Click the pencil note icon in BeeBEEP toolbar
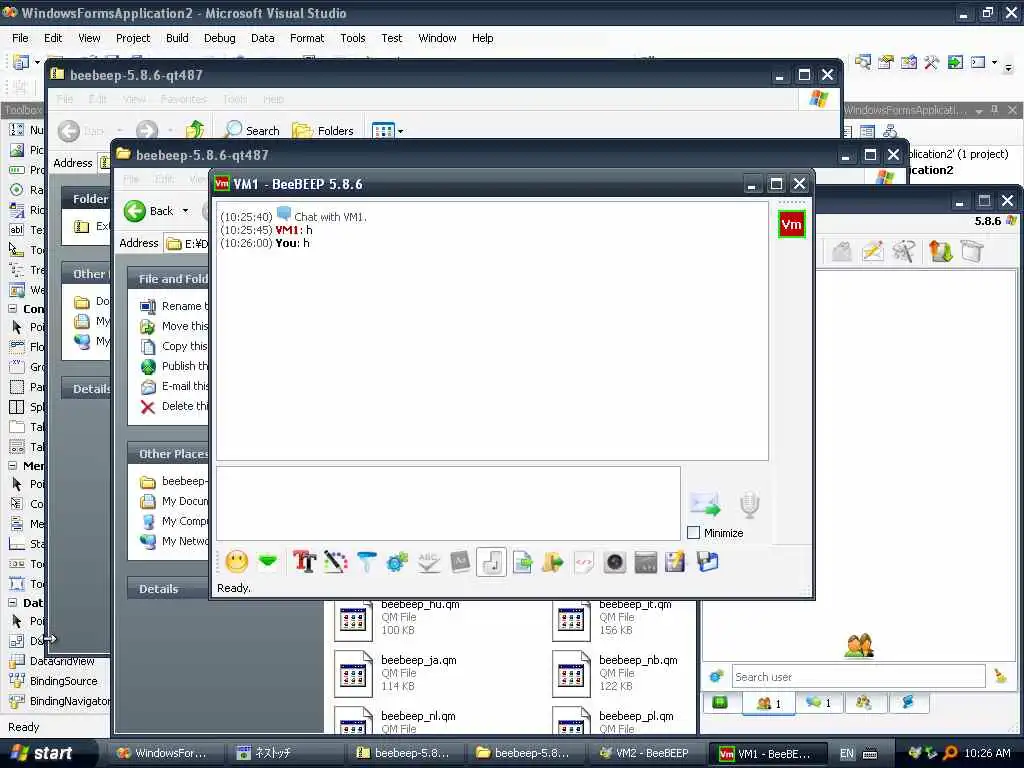The image size is (1024, 768). click(x=872, y=251)
